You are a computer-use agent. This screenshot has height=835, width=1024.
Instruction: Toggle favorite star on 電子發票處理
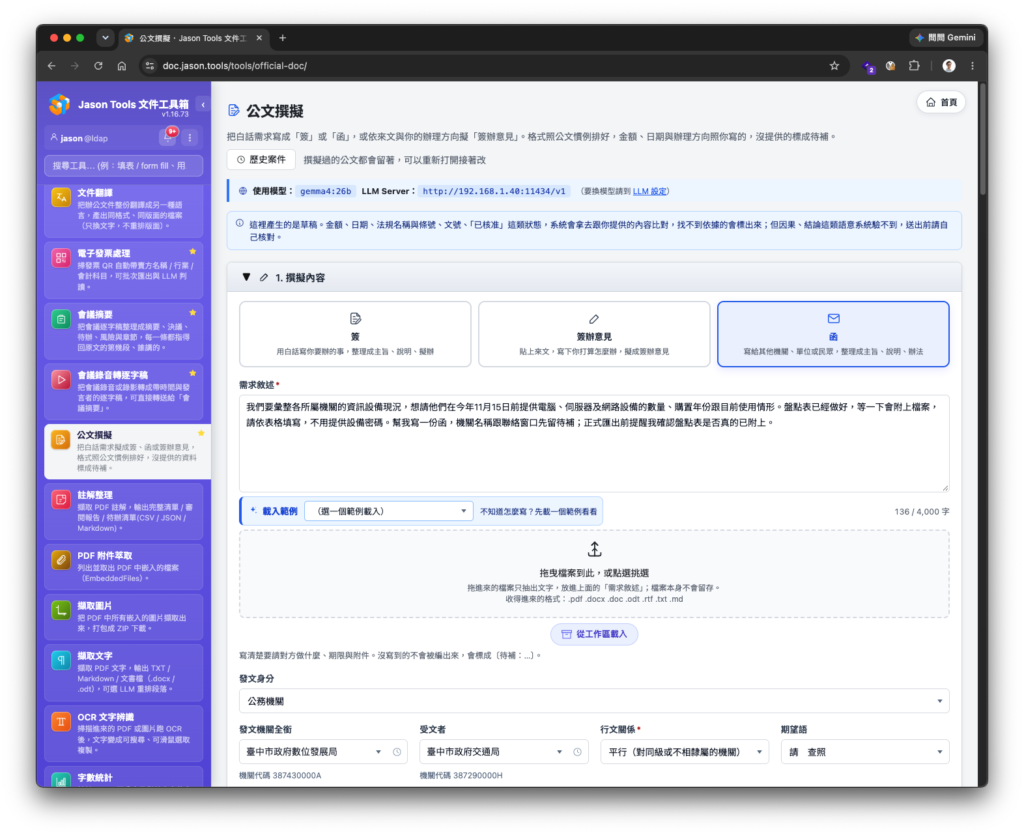click(193, 251)
